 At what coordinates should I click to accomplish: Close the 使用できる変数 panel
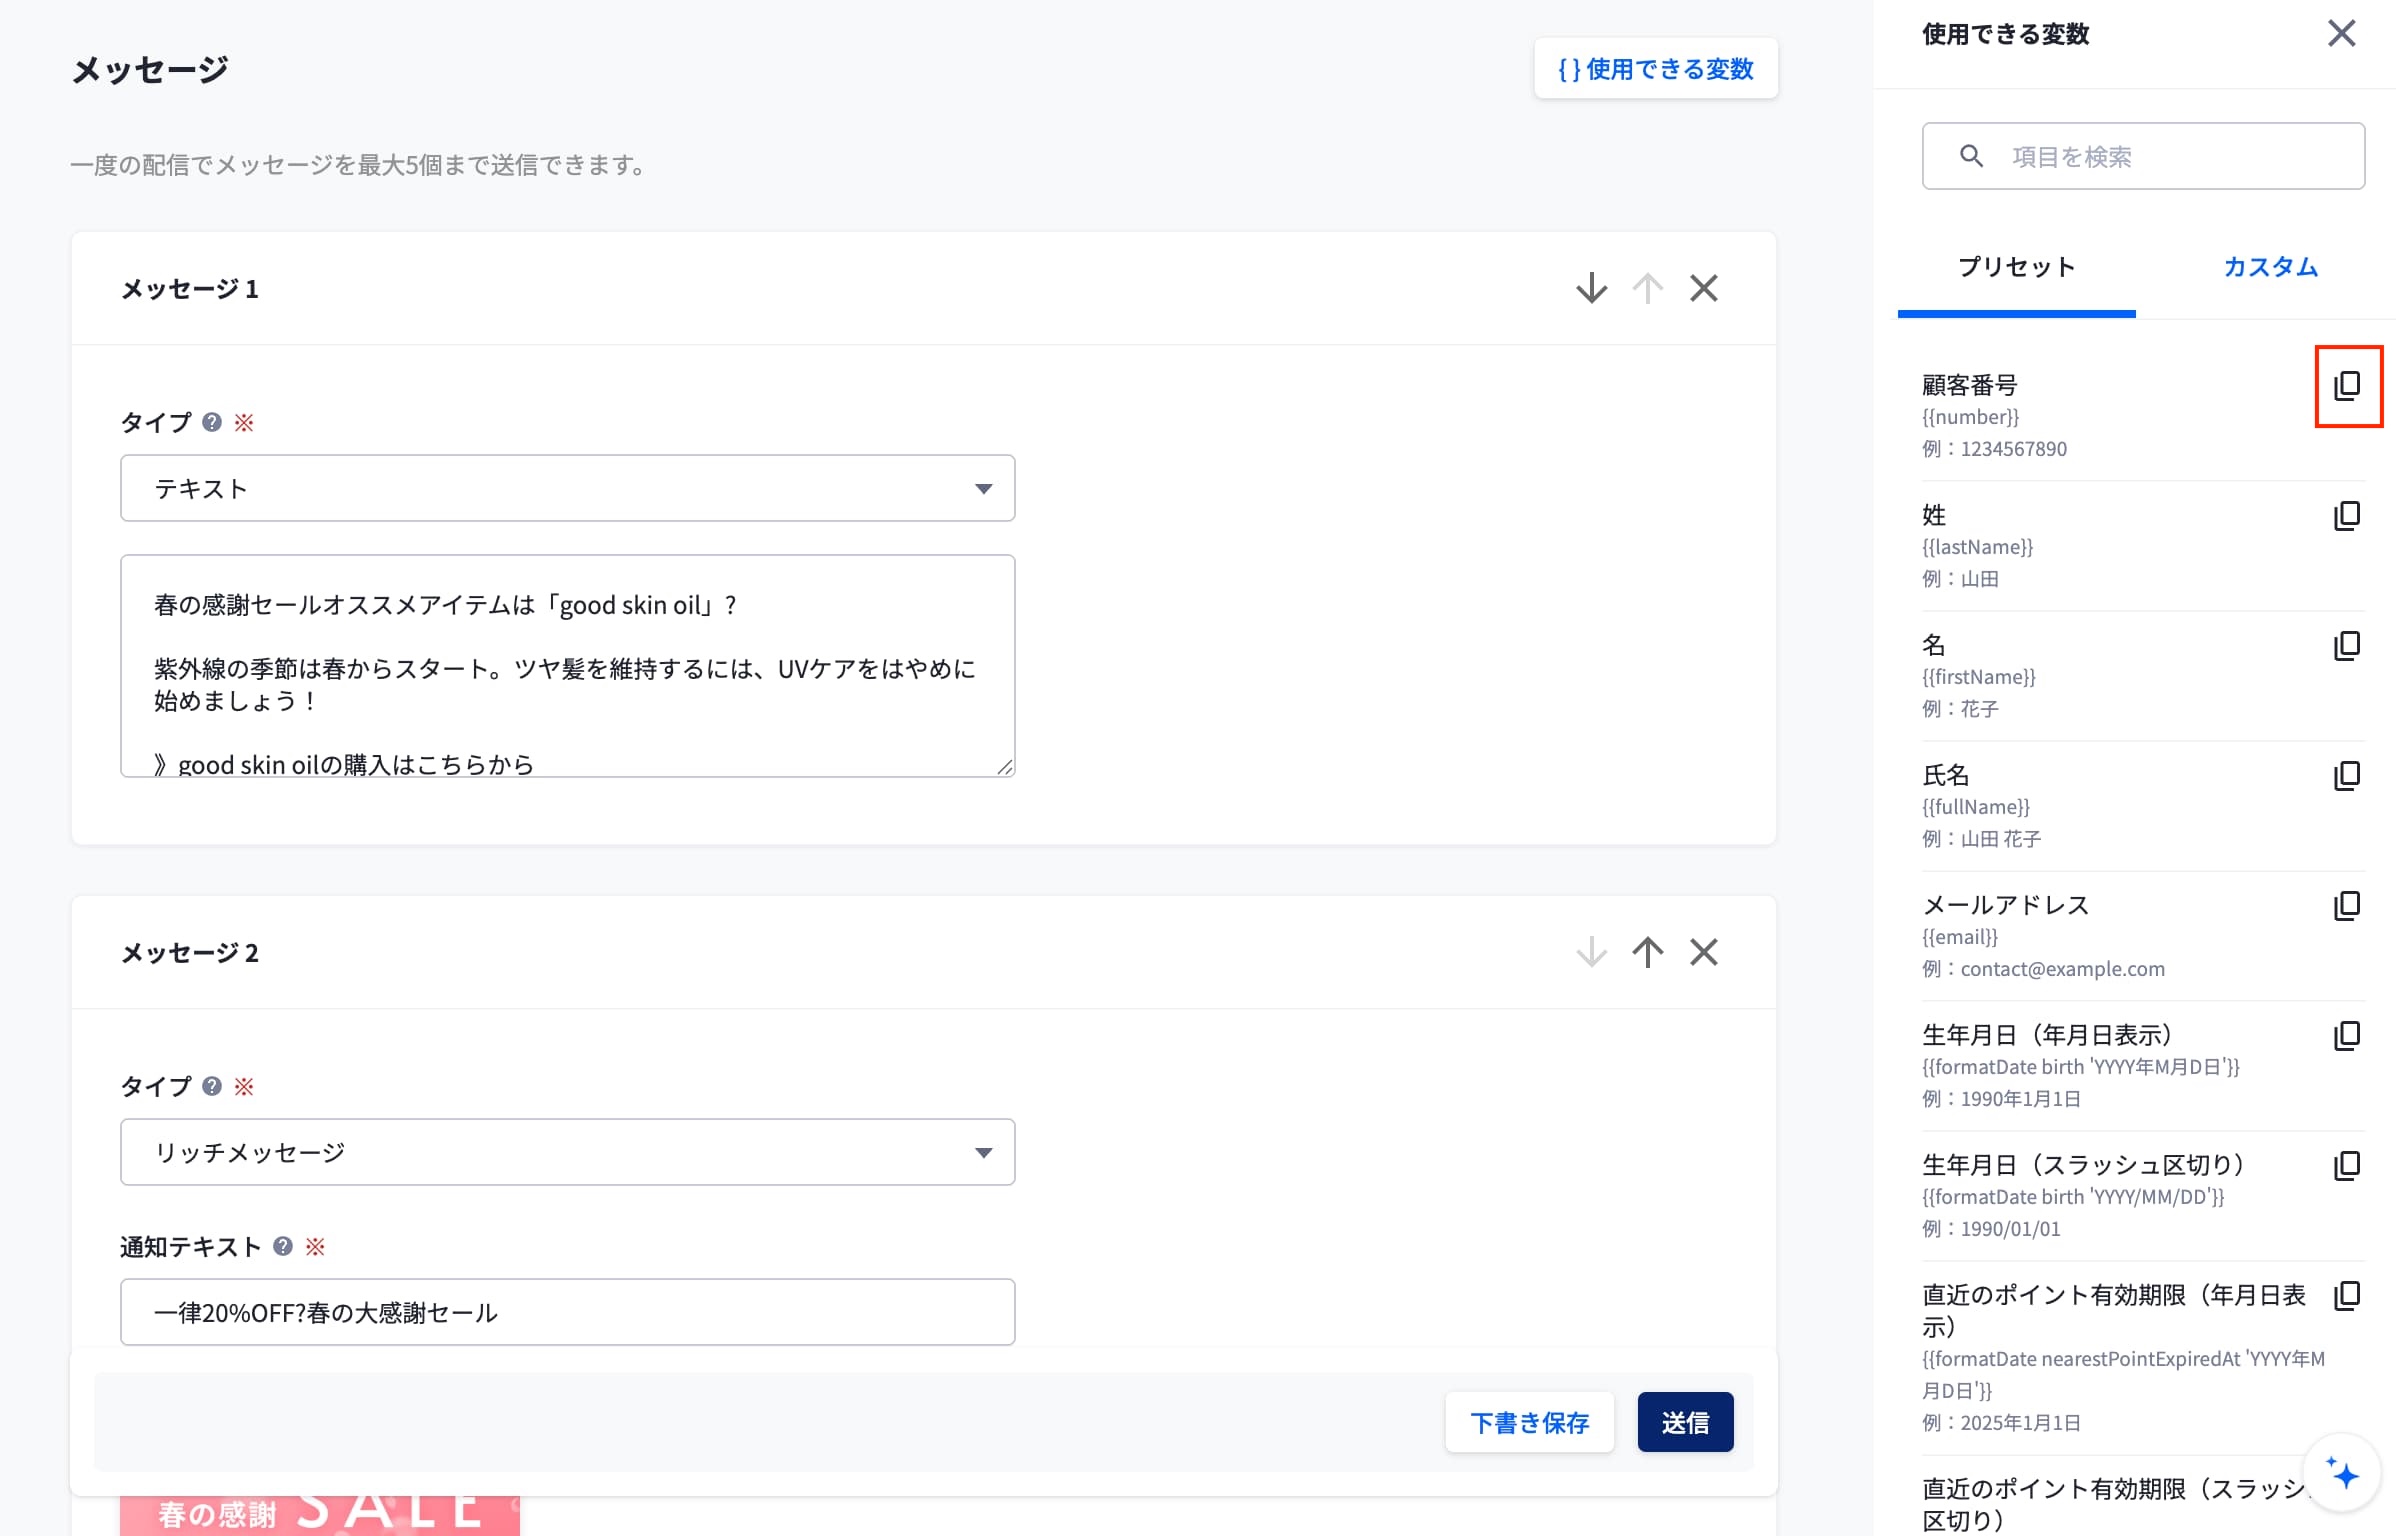click(x=2341, y=34)
